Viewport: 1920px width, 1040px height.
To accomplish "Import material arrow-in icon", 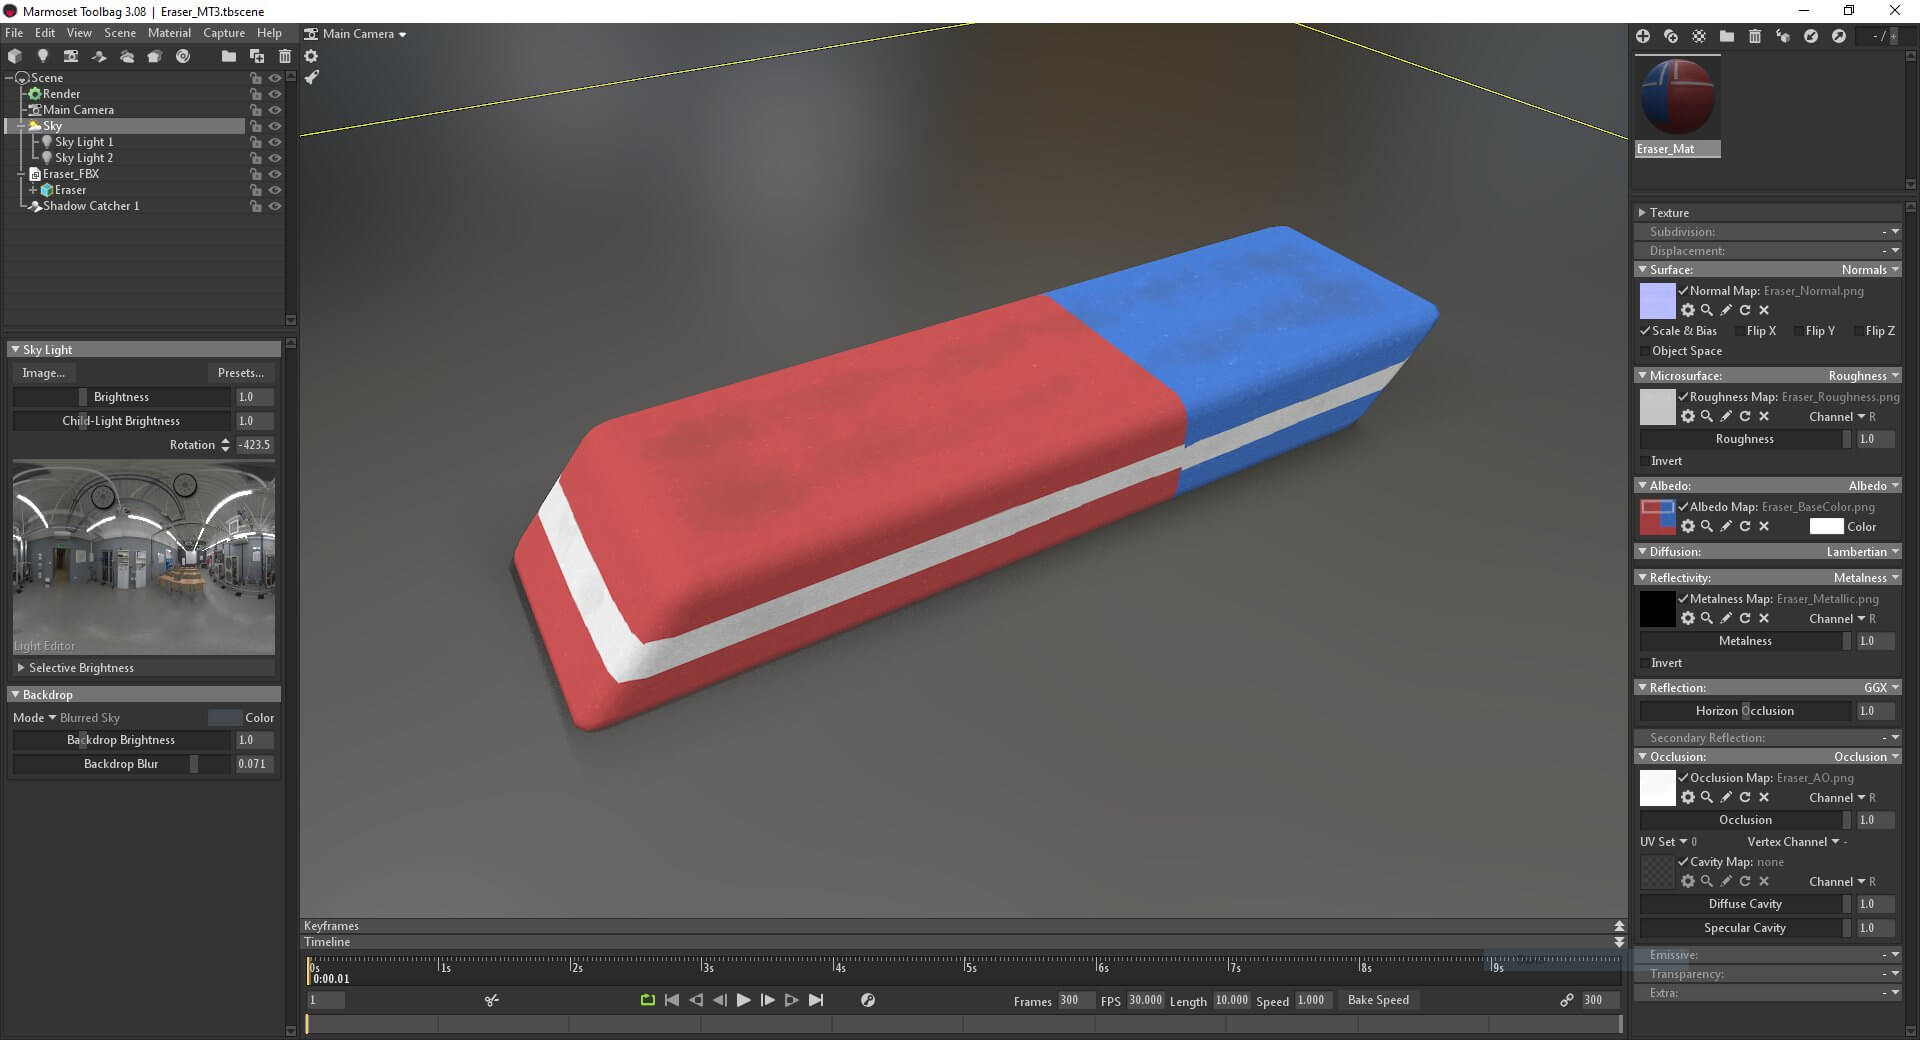I will 1811,36.
